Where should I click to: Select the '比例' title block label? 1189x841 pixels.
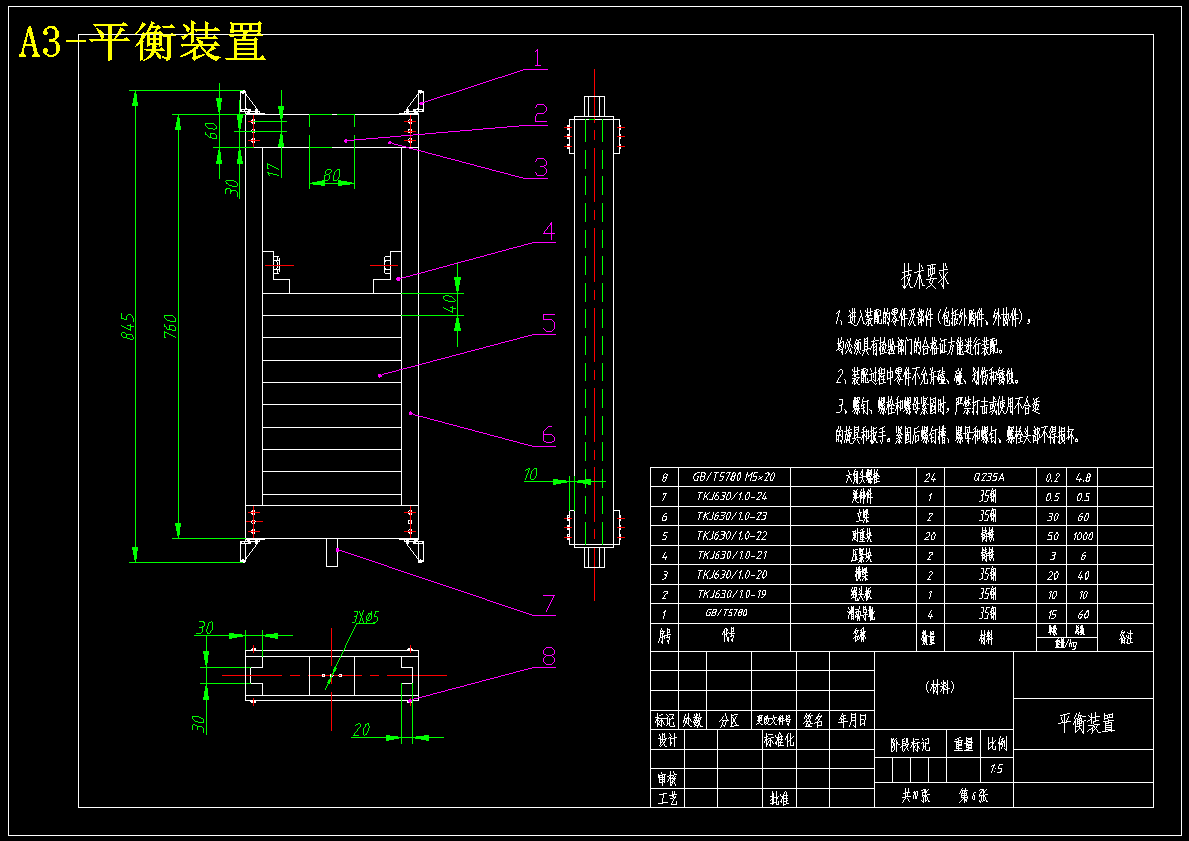(x=996, y=743)
